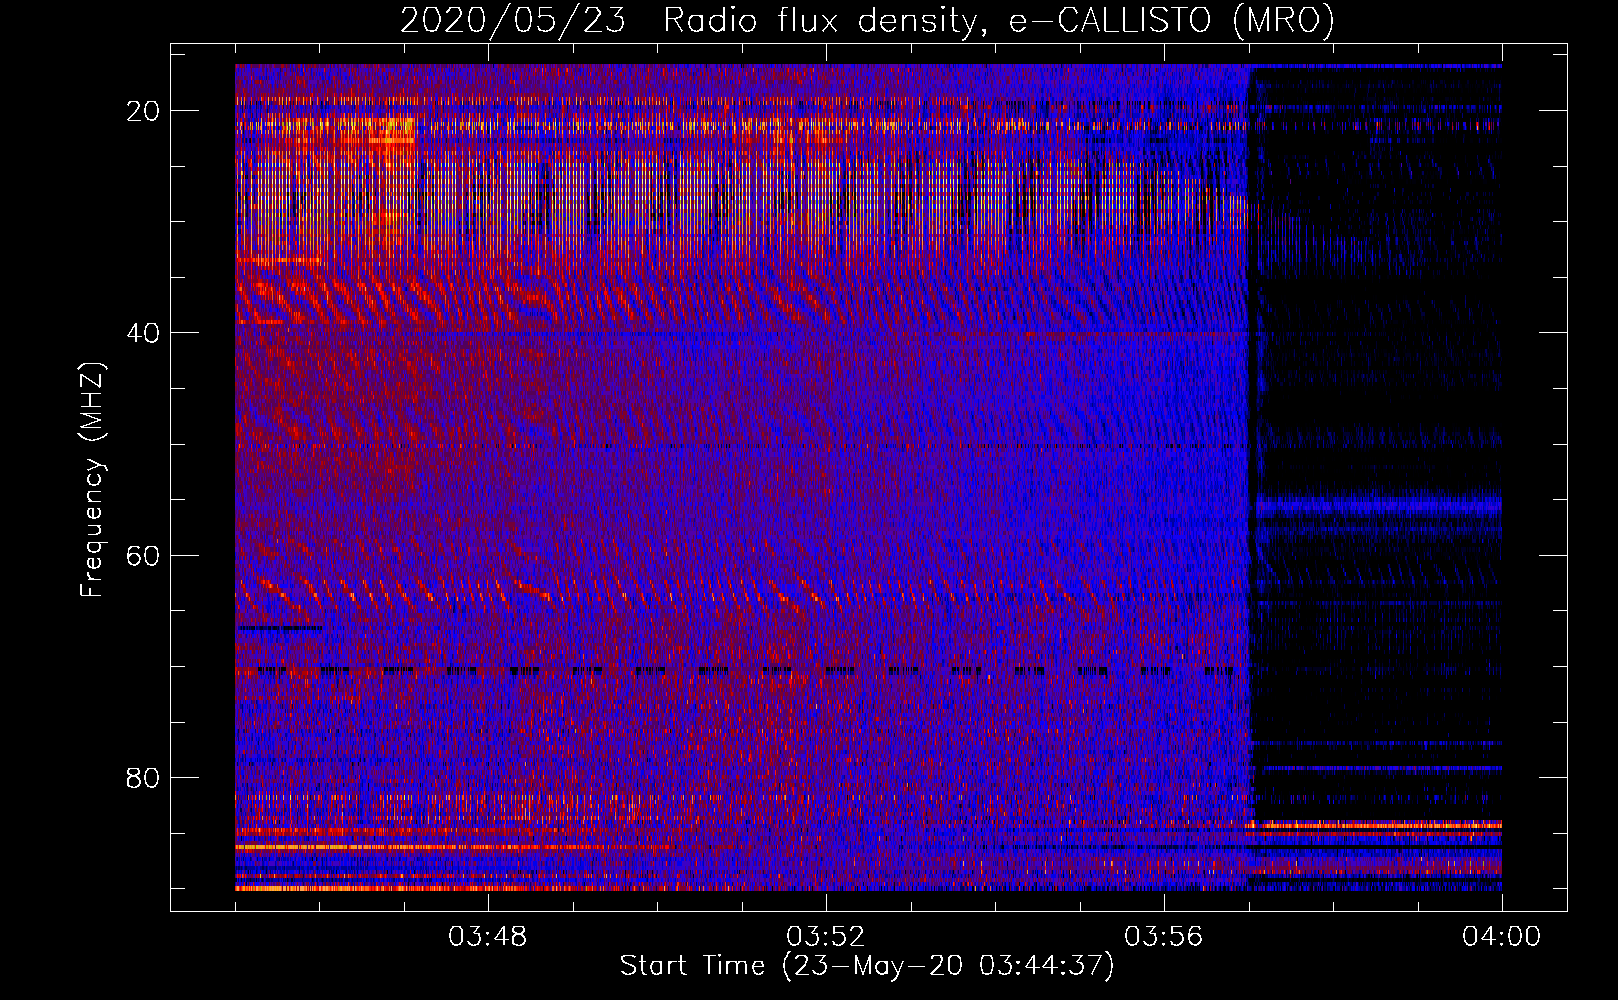Click the '40' frequency tick label
Image resolution: width=1618 pixels, height=1000 pixels.
(144, 333)
